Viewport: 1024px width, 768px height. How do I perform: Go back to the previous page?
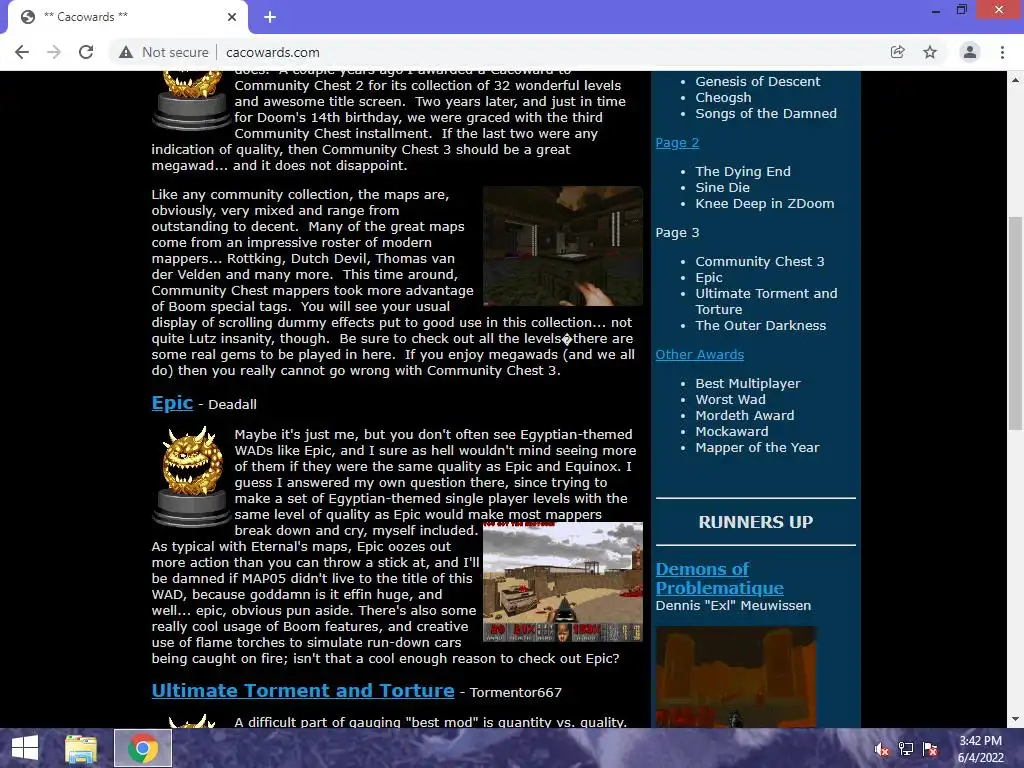point(22,52)
